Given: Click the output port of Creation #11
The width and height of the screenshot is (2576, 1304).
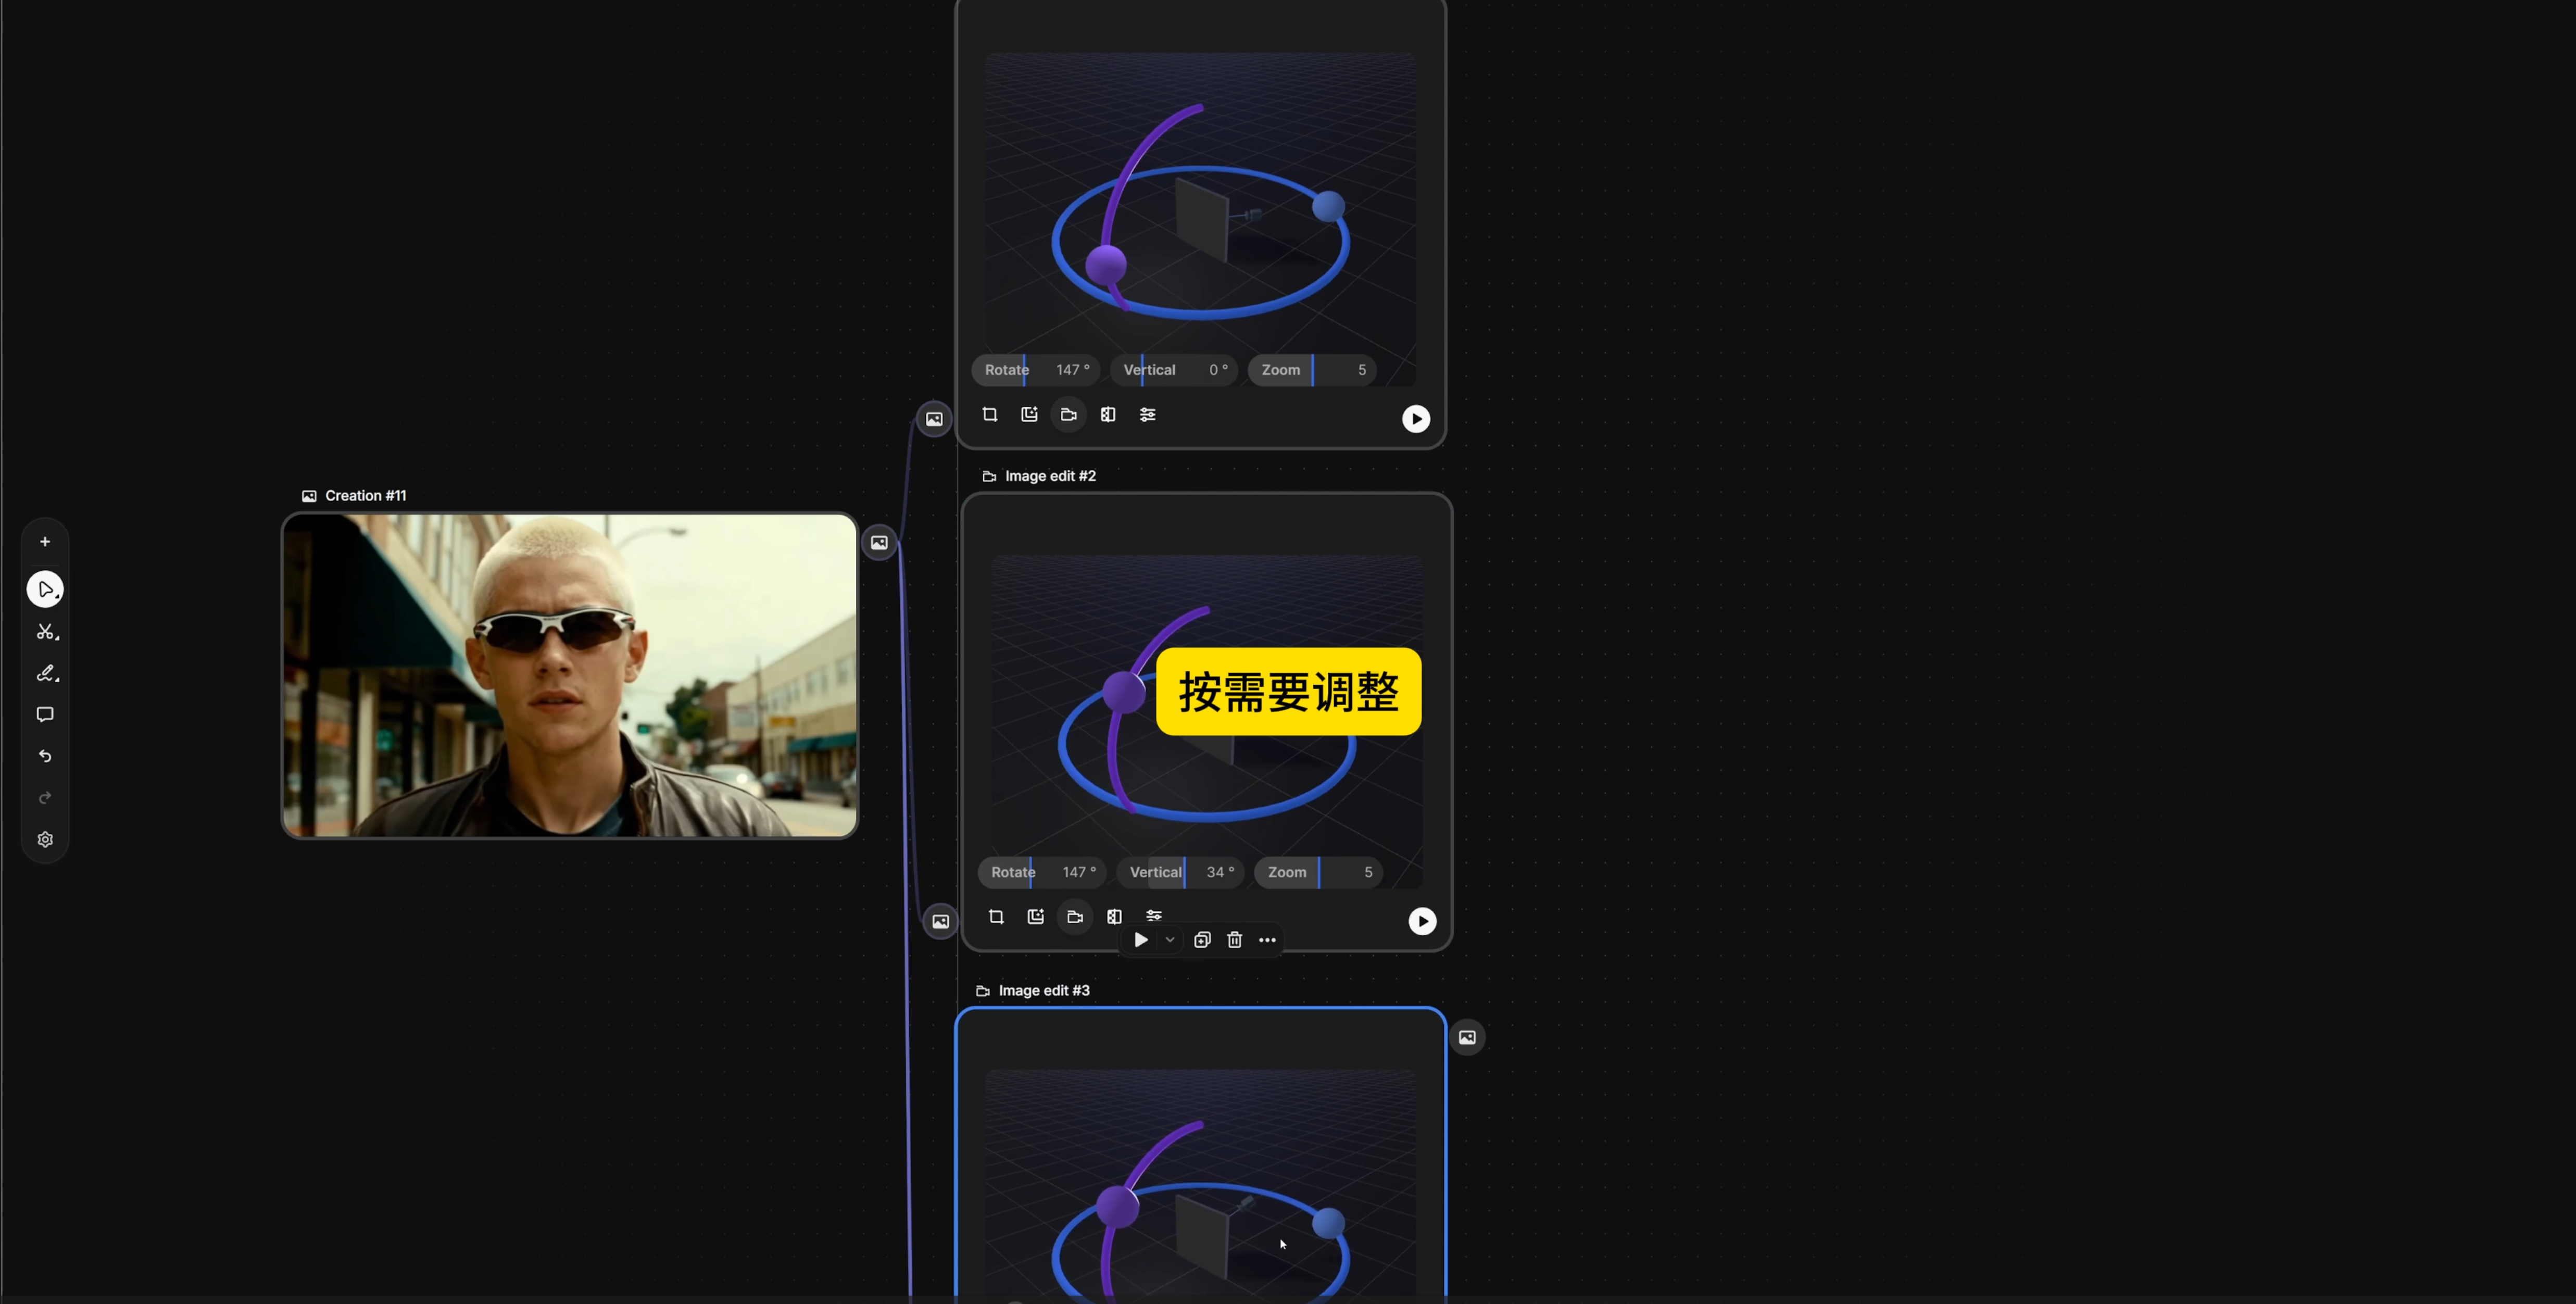Looking at the screenshot, I should 879,543.
